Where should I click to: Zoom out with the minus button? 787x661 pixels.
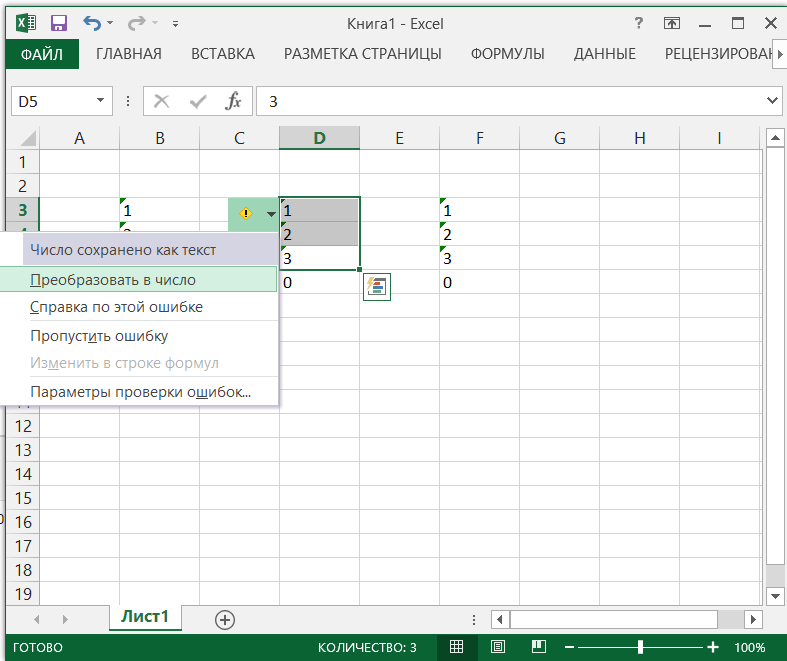click(x=569, y=647)
